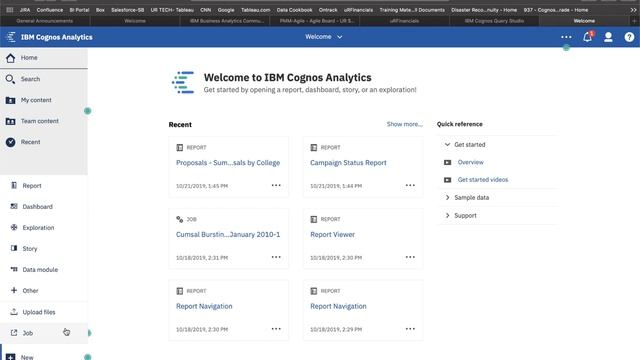Open options for Report Viewer card

tap(410, 257)
